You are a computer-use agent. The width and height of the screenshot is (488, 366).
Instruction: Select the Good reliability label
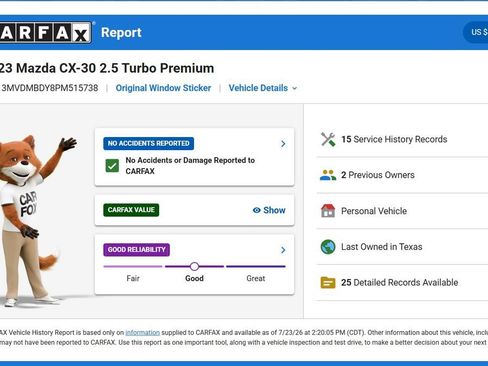tap(194, 278)
